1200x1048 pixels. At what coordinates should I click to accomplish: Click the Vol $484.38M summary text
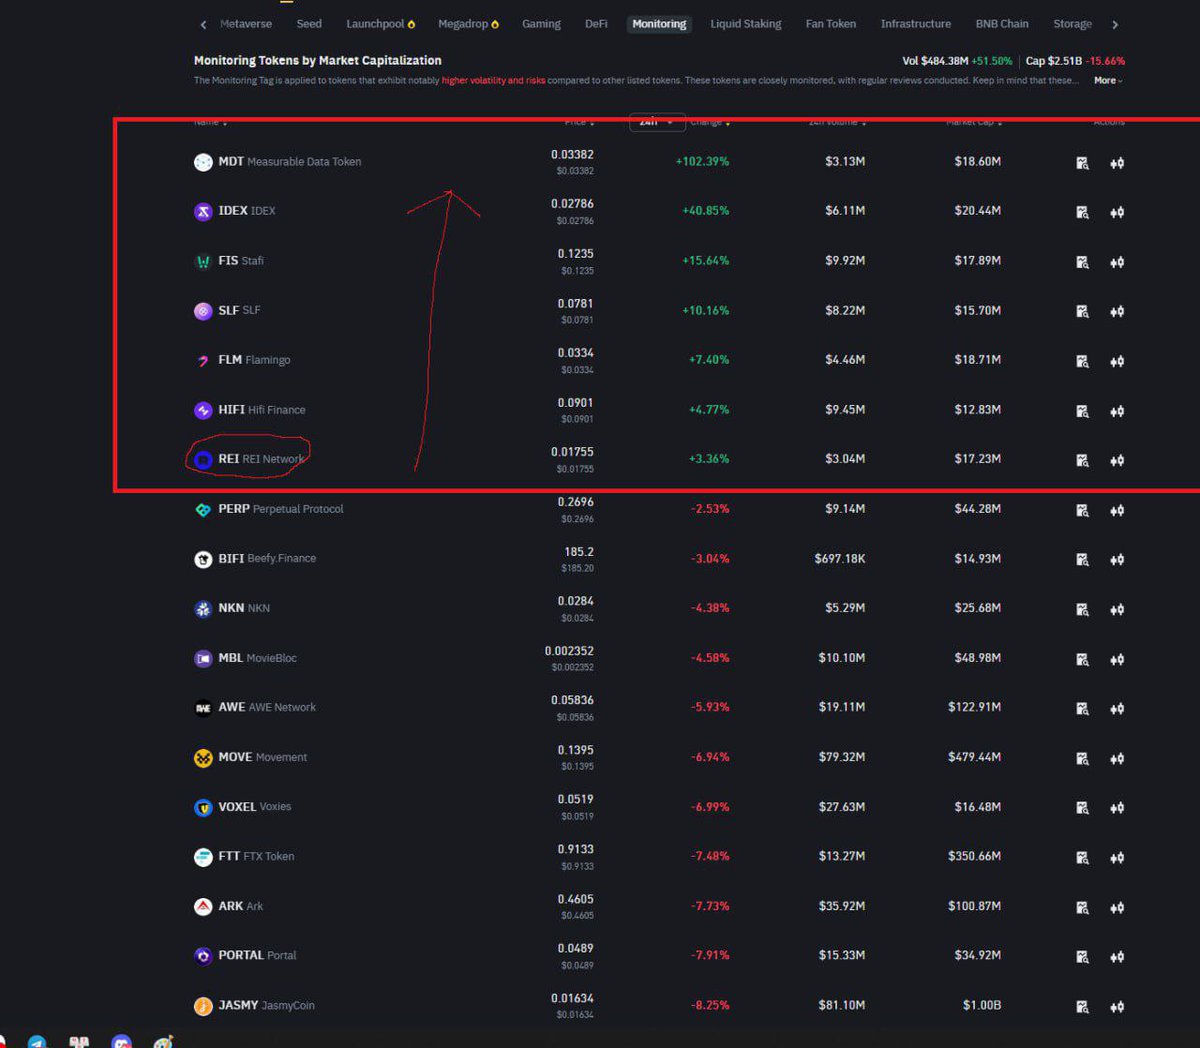[957, 61]
